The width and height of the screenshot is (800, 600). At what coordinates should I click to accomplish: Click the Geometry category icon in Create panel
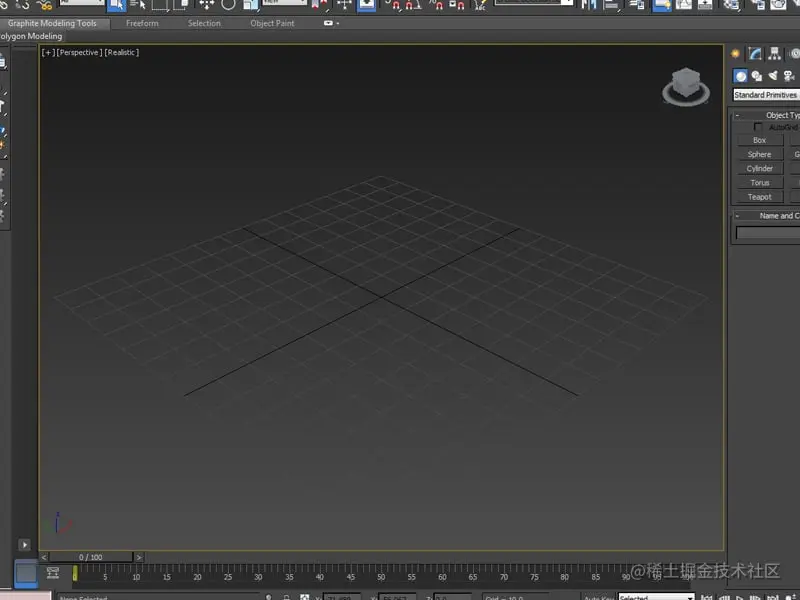[x=741, y=75]
